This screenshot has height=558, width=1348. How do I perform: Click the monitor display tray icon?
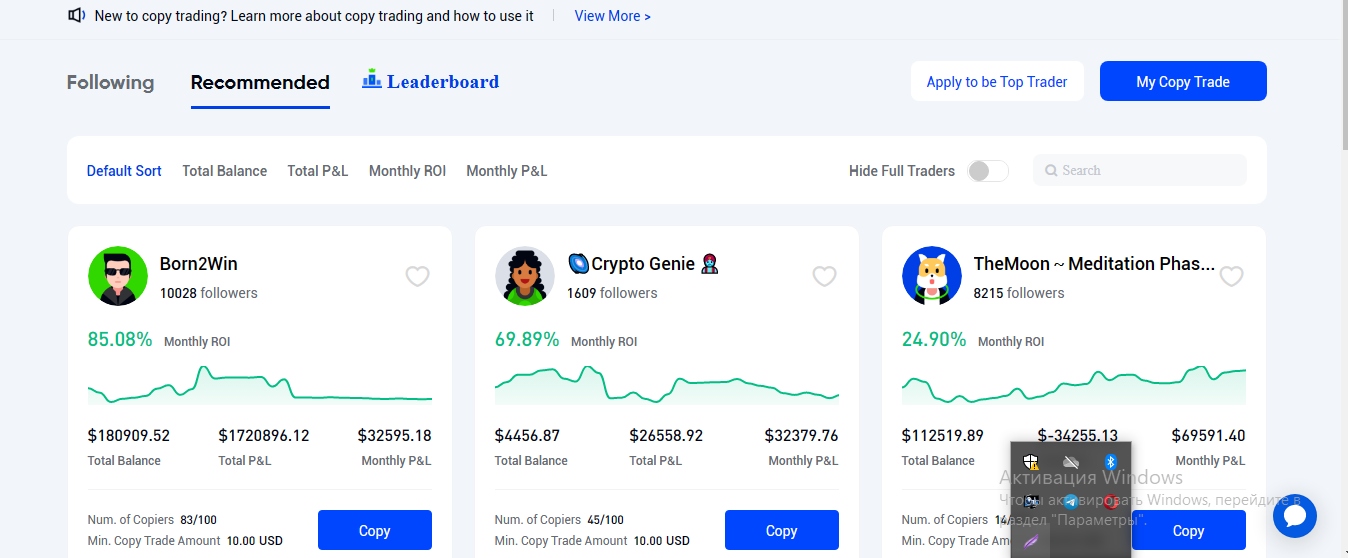coord(1031,501)
